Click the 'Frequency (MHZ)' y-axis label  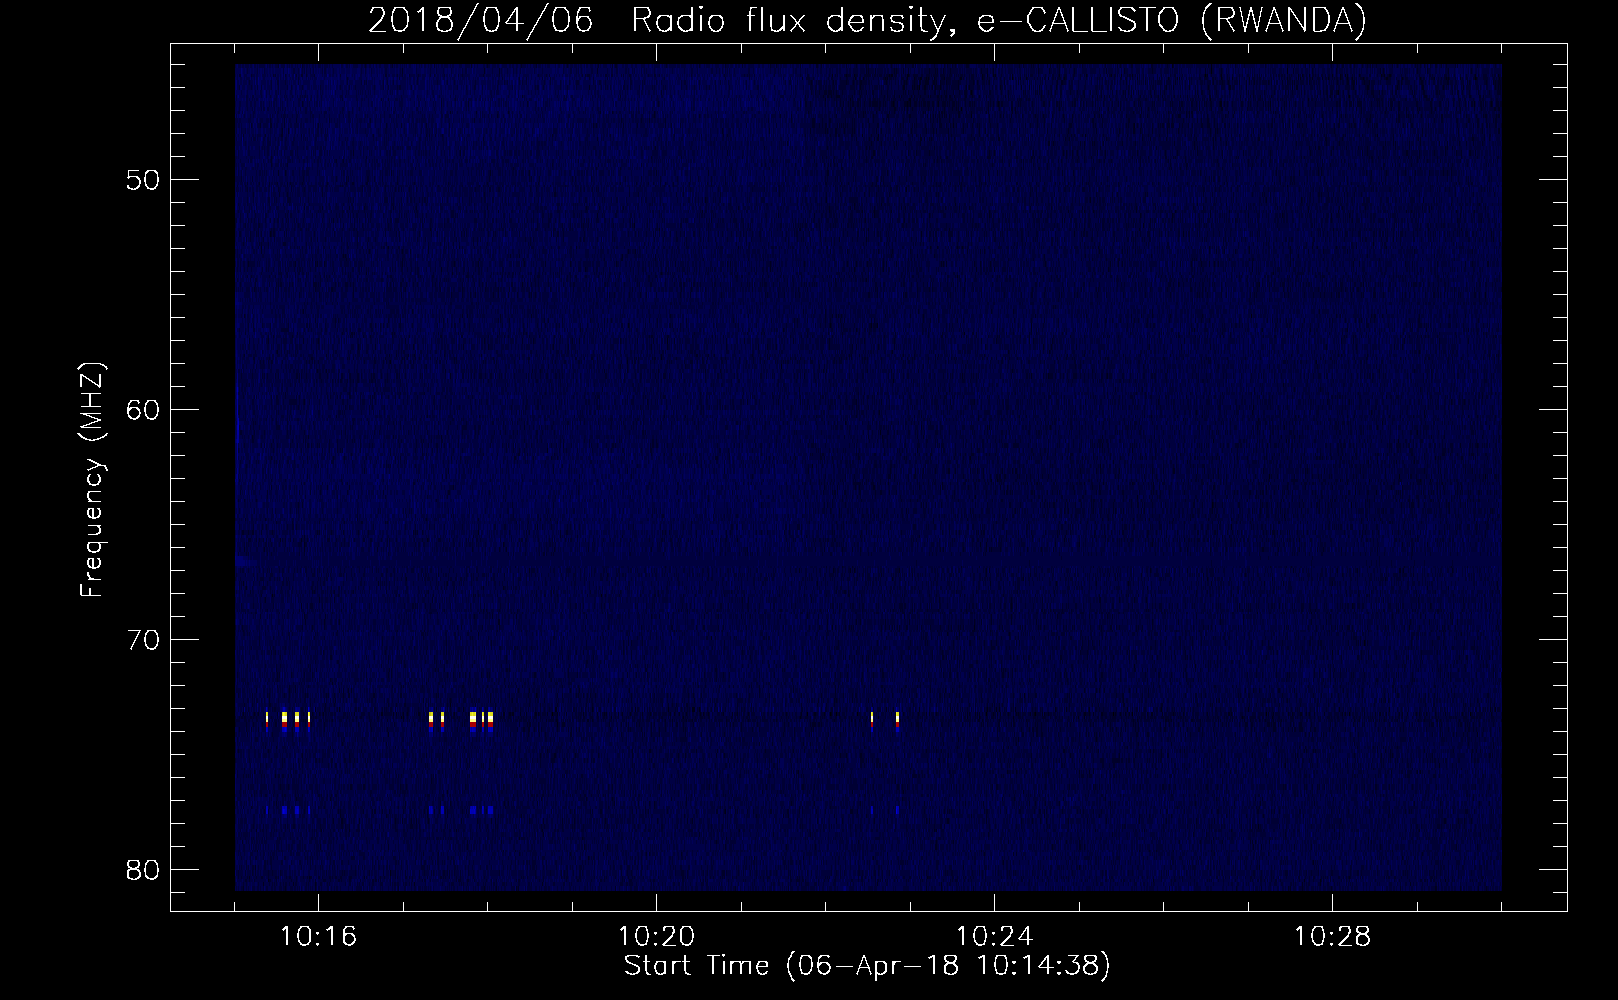92,480
